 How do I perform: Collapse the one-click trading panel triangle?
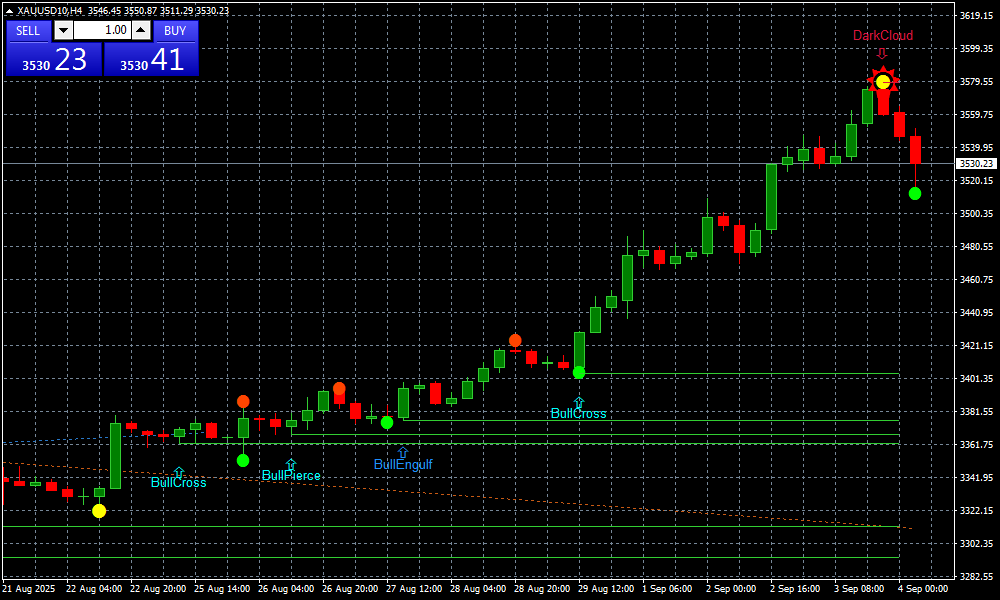coord(9,11)
